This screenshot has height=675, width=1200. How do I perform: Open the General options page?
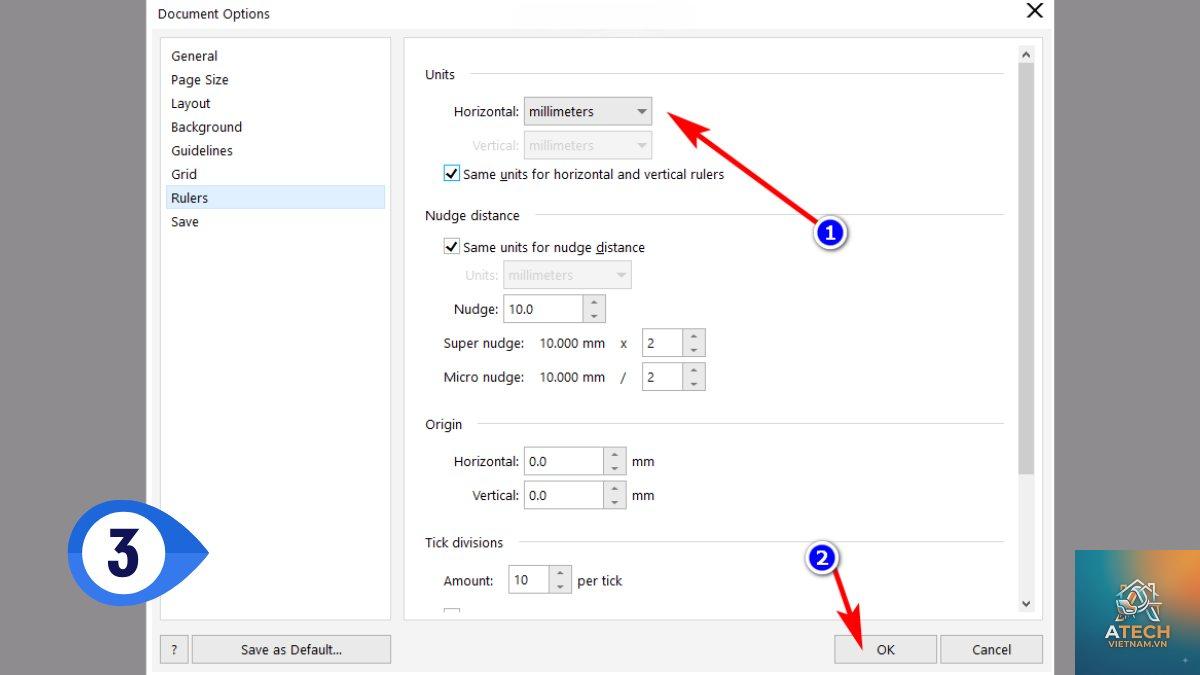[275, 56]
